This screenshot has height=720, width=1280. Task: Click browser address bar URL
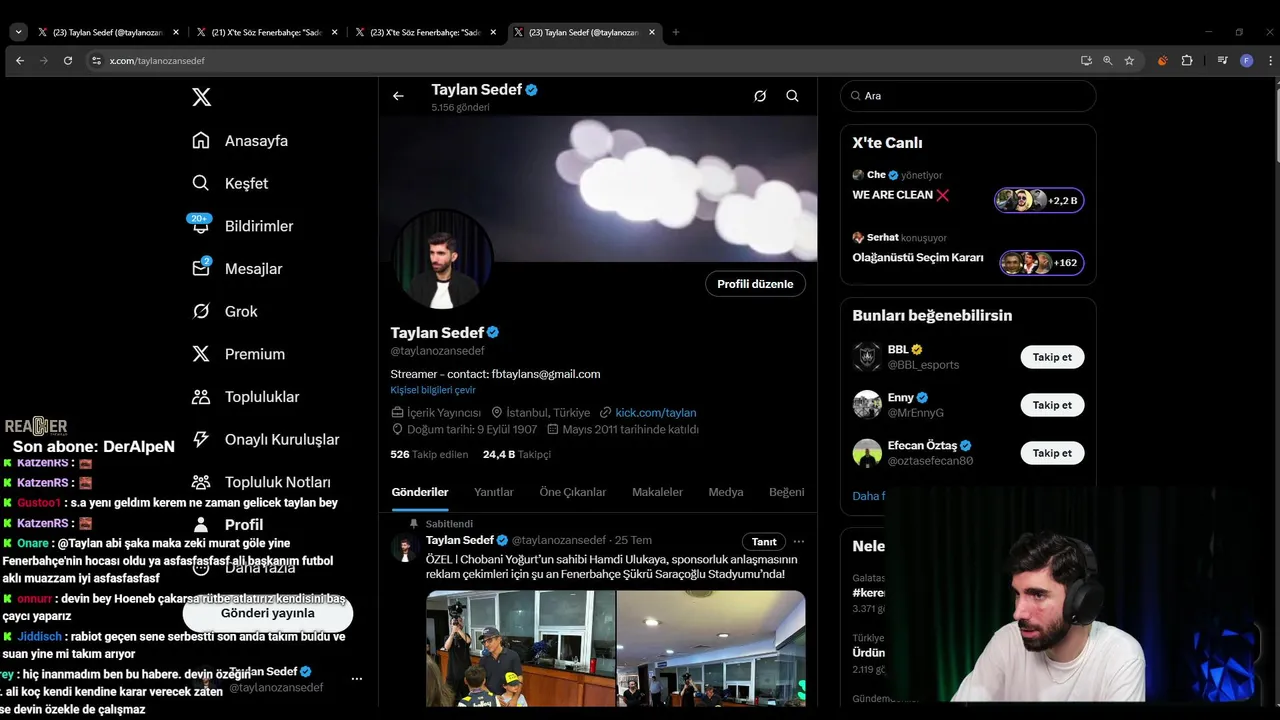[157, 60]
